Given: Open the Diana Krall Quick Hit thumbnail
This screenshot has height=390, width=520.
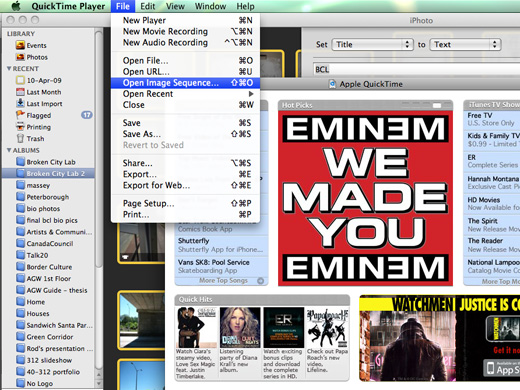Looking at the screenshot, I should coord(240,327).
